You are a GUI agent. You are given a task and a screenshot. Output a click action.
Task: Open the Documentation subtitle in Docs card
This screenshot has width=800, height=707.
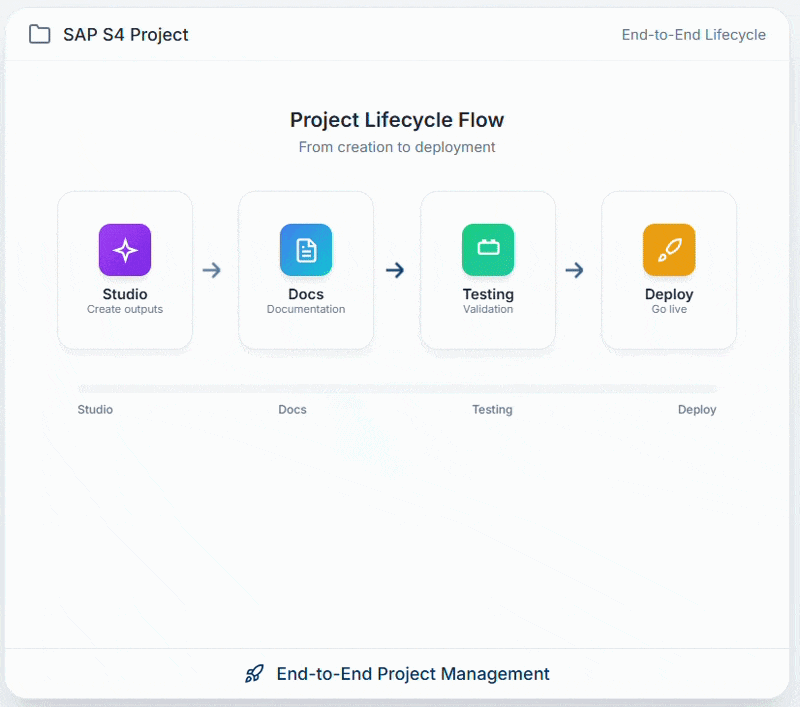(x=306, y=310)
